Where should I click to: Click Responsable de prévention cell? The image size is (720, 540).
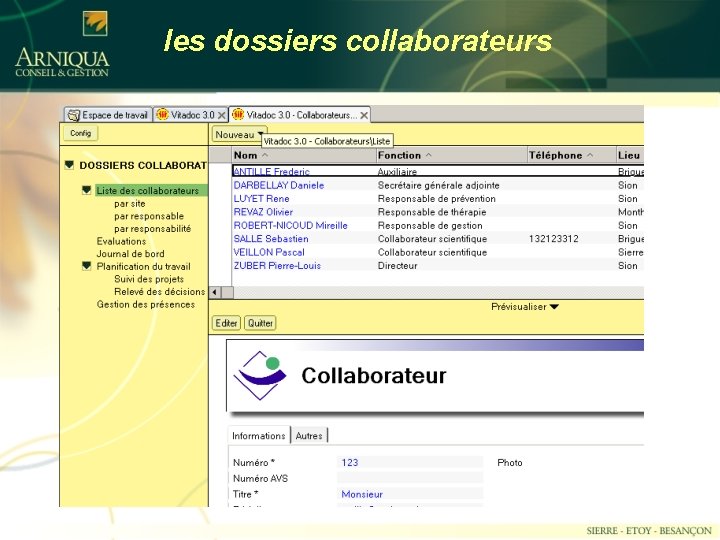437,199
